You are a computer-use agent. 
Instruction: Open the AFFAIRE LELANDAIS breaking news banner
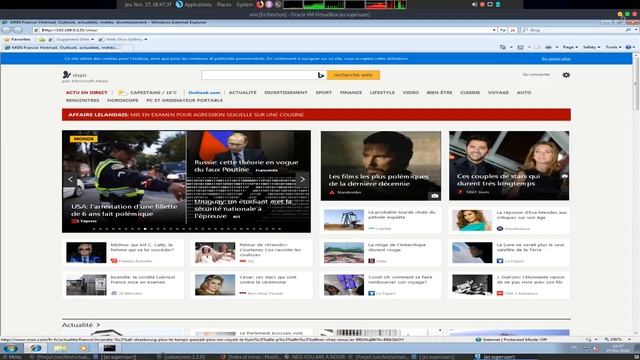coord(316,115)
